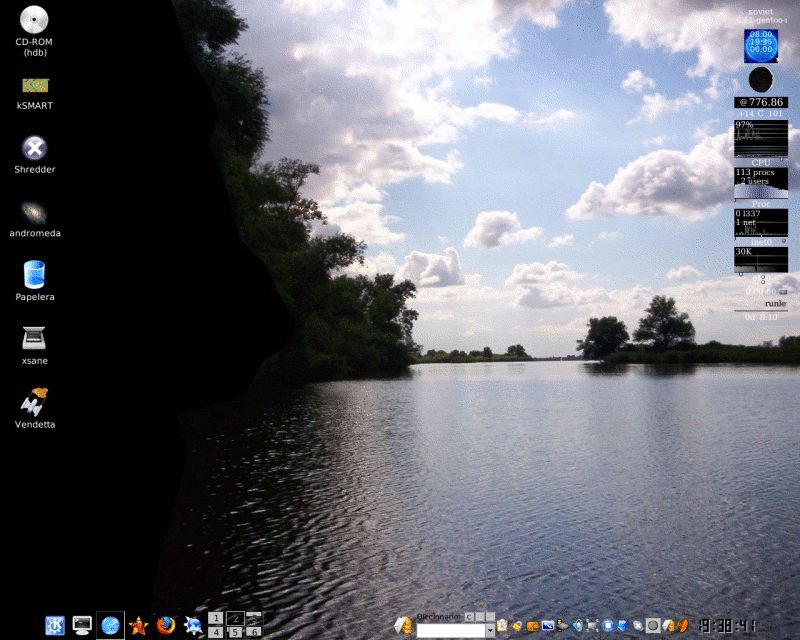The width and height of the screenshot is (800, 640).
Task: Start Vendetta from the desktop
Action: [35, 408]
